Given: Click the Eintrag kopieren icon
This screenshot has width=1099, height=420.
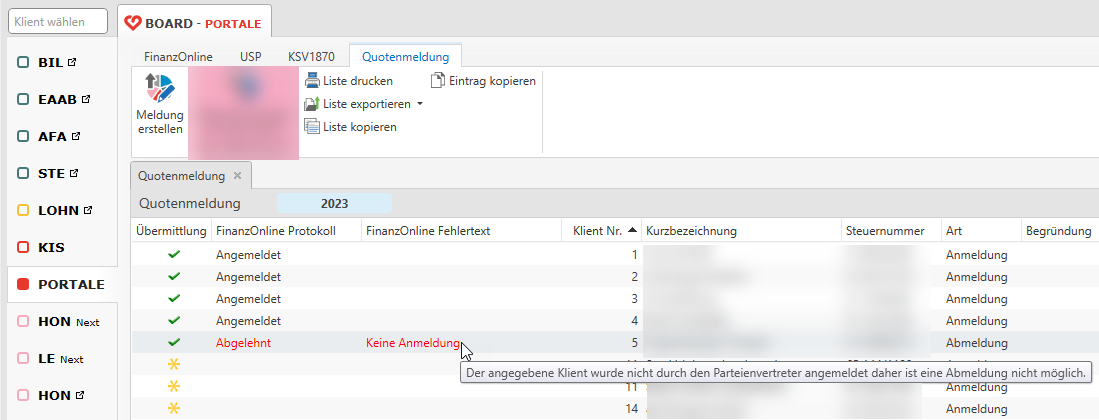Looking at the screenshot, I should point(438,81).
